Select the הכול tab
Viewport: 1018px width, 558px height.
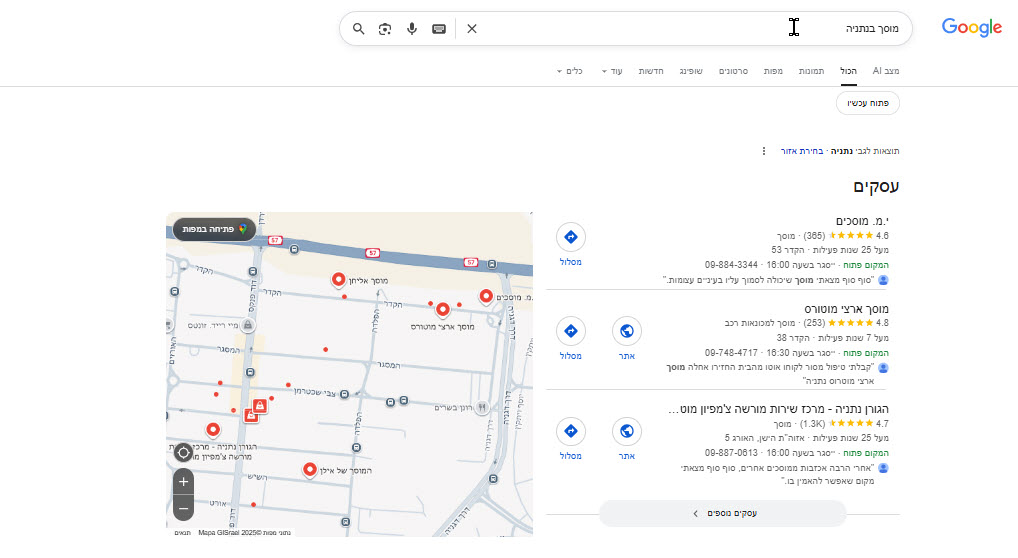(x=849, y=71)
